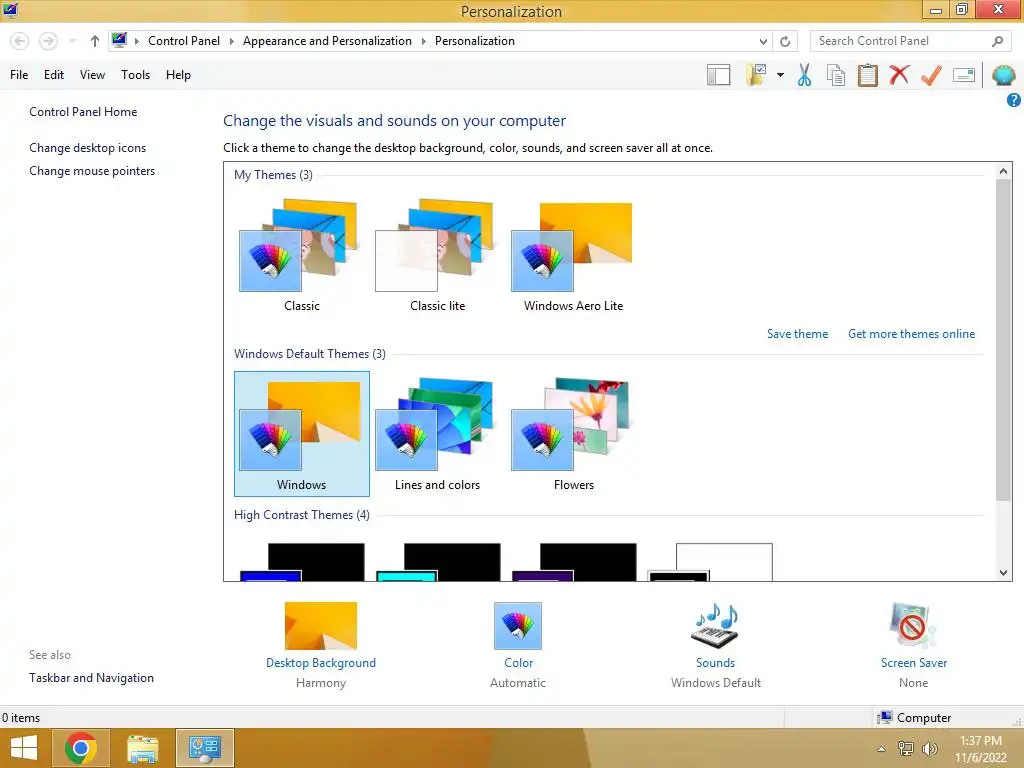The image size is (1024, 768).
Task: Open the Color settings icon
Action: 518,626
